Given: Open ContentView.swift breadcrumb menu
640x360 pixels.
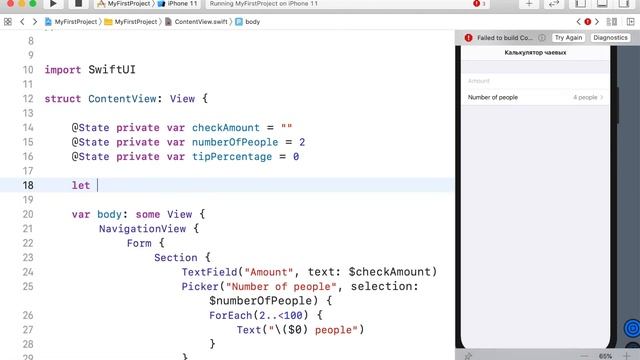Looking at the screenshot, I should click(x=196, y=22).
